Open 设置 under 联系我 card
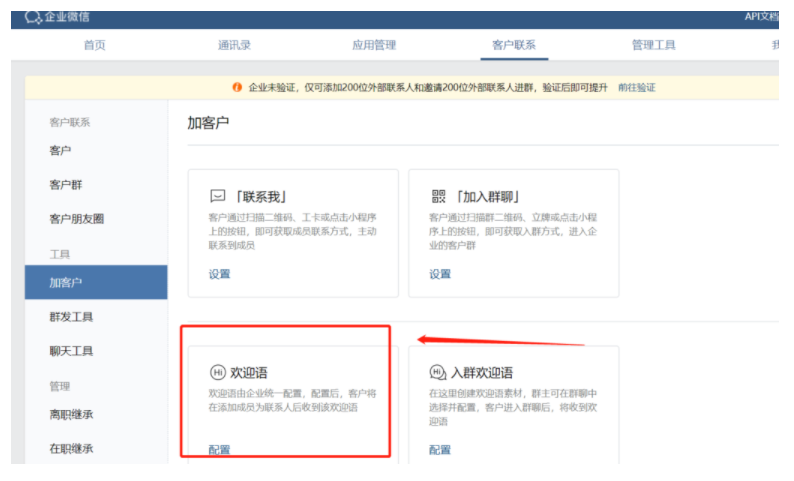794x481 pixels. coord(219,274)
